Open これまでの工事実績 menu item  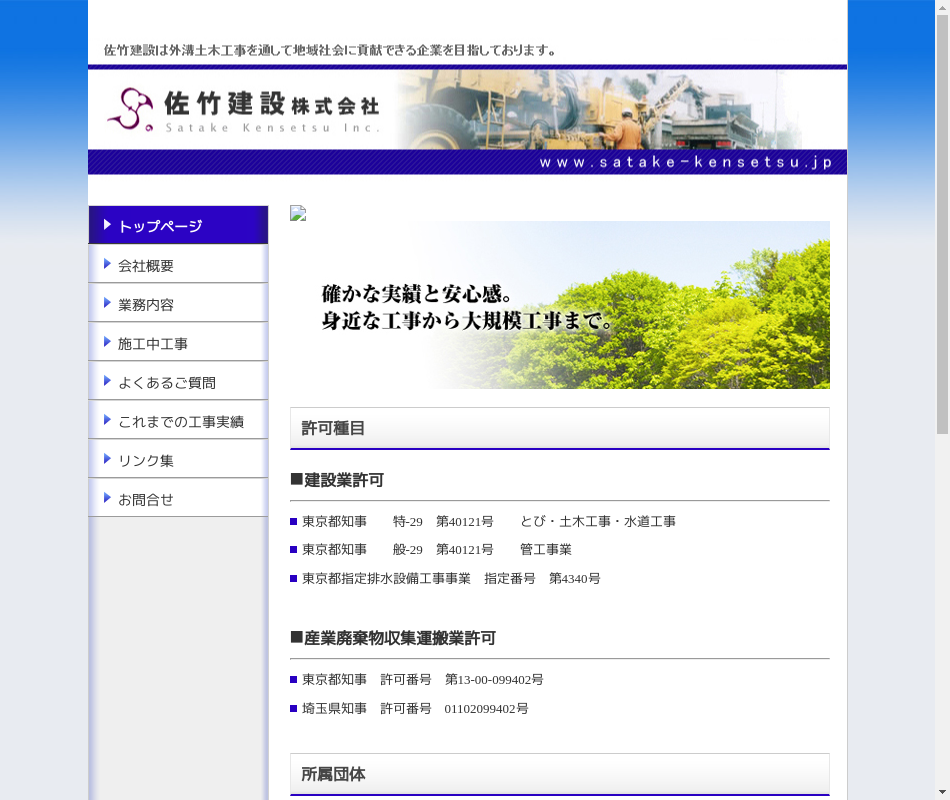(x=180, y=422)
